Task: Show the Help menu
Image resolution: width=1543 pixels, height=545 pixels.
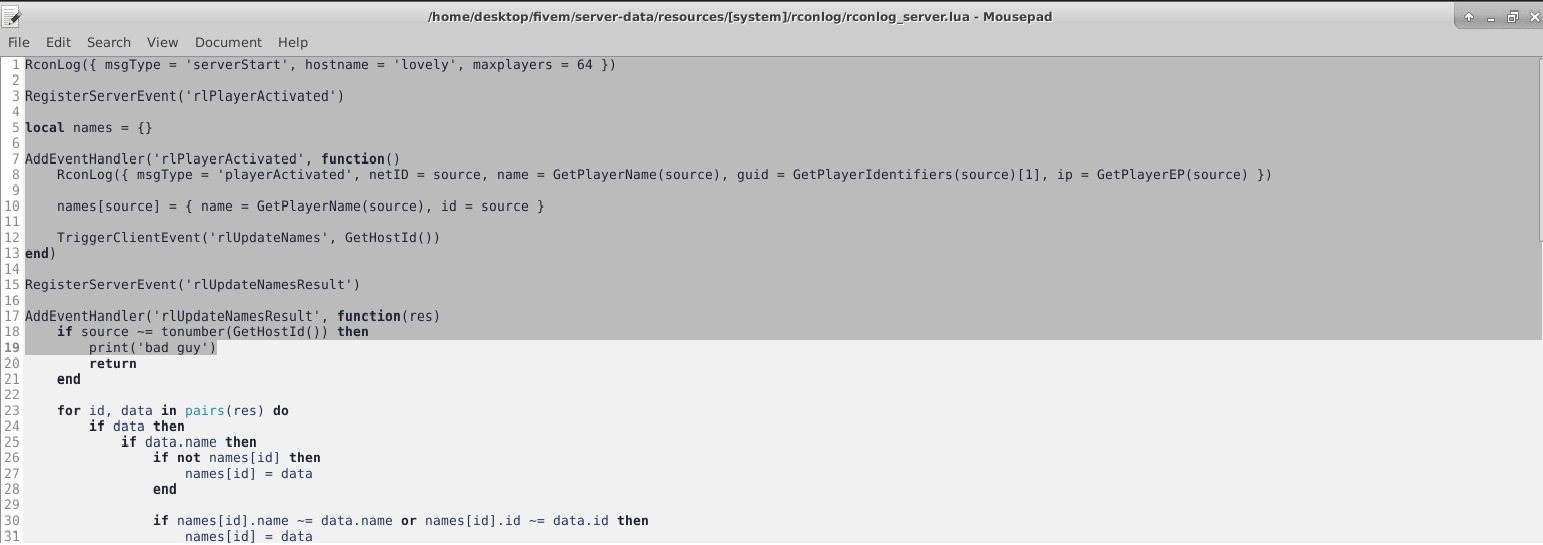Action: (x=293, y=42)
